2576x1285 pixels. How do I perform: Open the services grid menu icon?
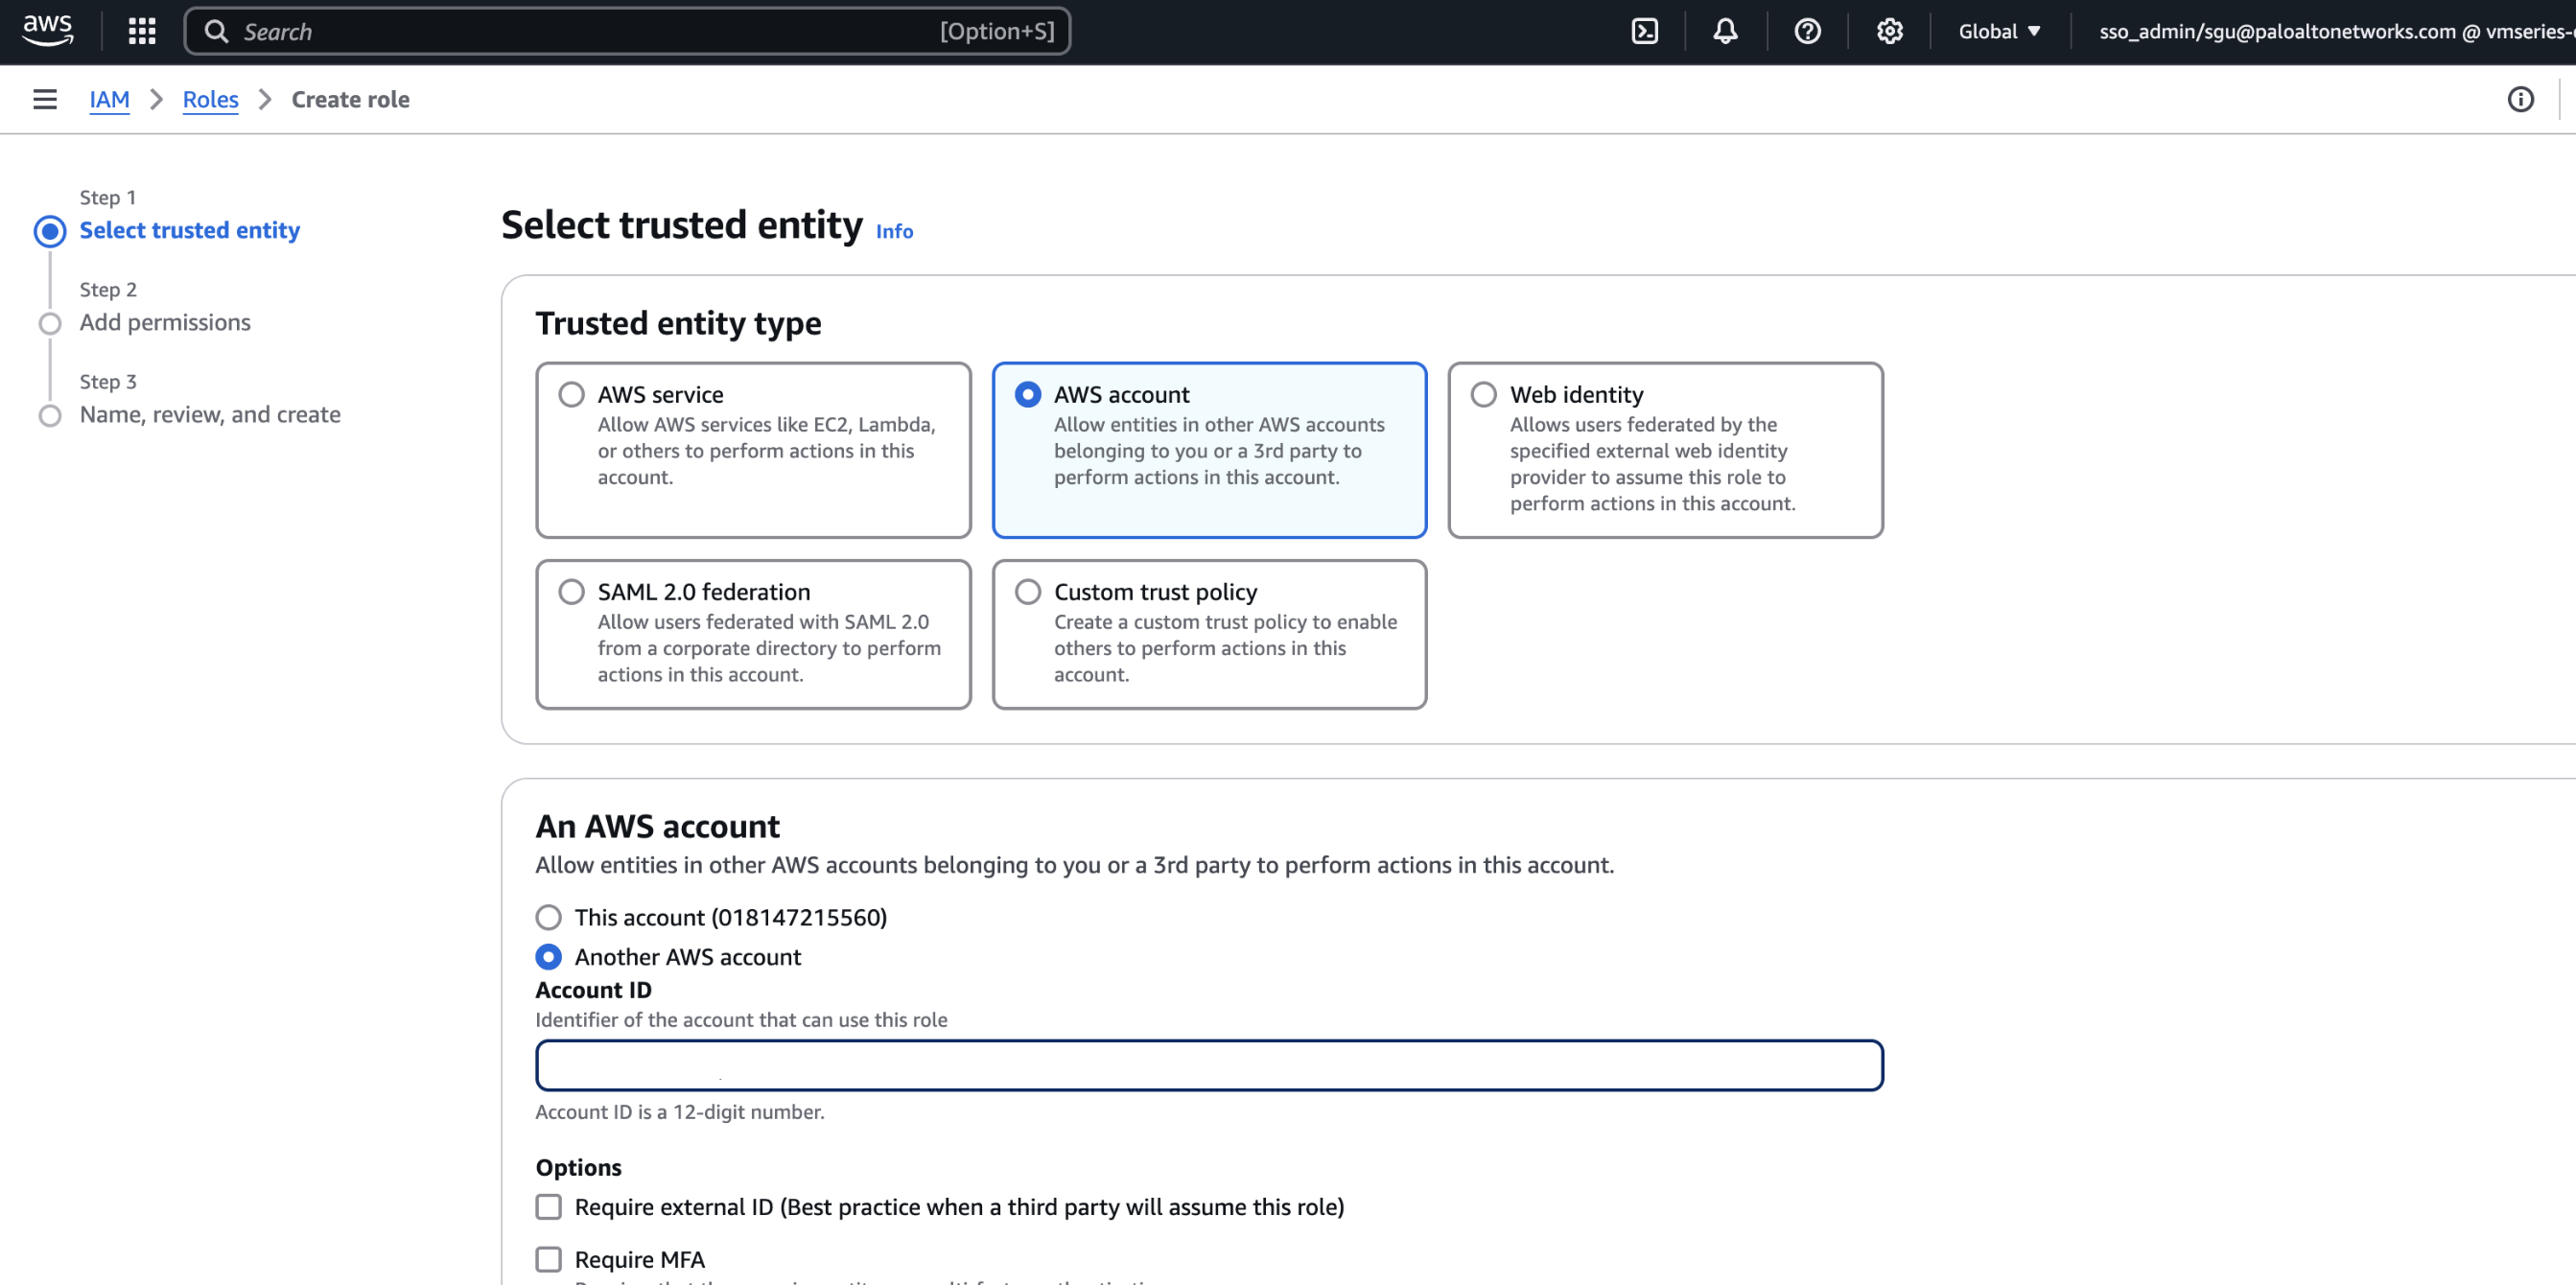point(142,31)
